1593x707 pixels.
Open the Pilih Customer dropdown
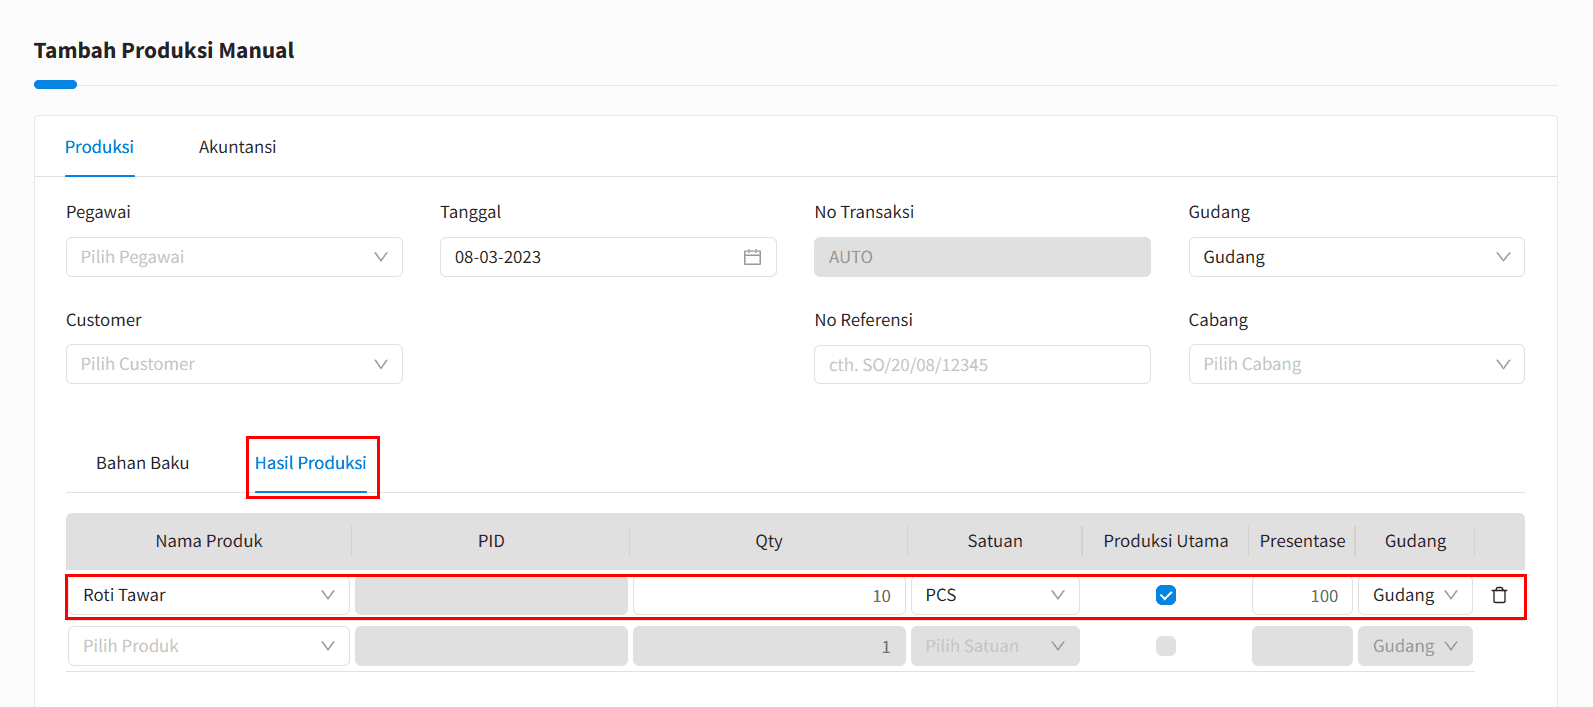(234, 364)
